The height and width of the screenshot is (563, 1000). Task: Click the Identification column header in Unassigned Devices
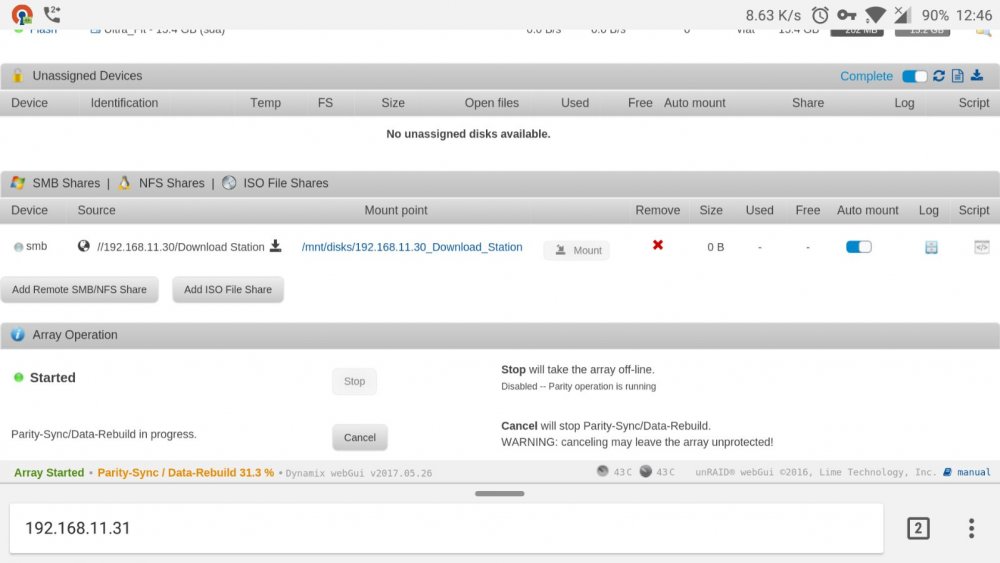pyautogui.click(x=124, y=103)
